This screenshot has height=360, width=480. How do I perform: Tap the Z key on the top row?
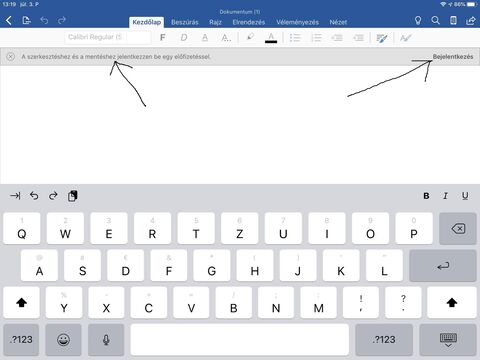point(240,229)
